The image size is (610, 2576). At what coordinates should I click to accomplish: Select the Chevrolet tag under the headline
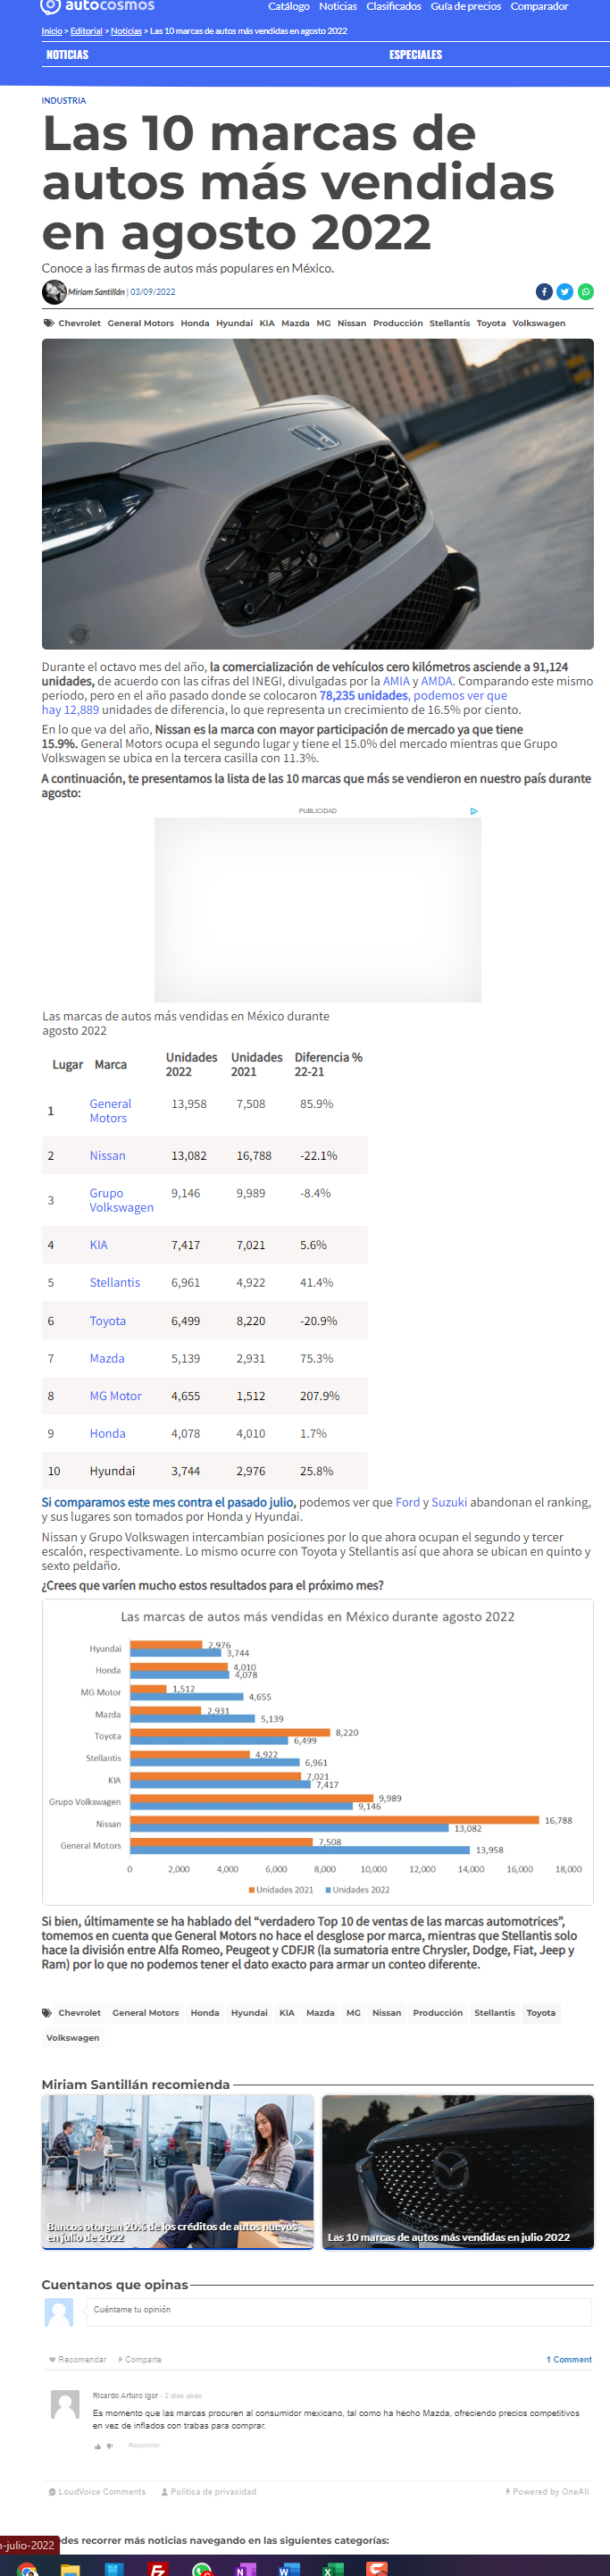click(79, 323)
